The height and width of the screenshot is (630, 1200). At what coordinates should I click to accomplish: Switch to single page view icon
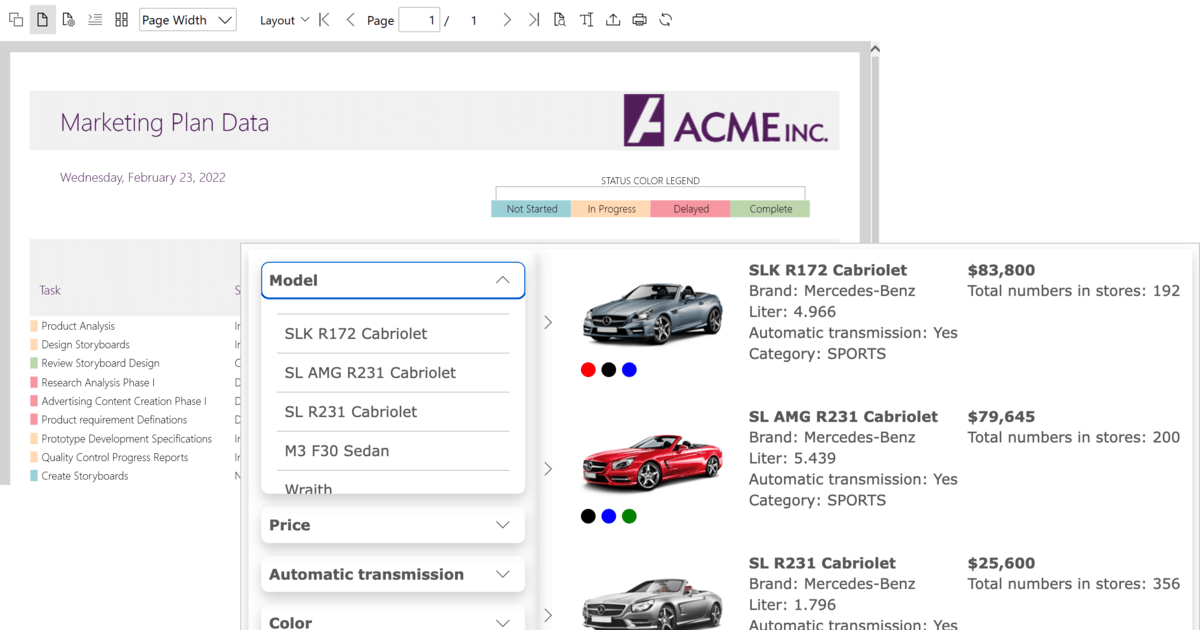coord(42,20)
